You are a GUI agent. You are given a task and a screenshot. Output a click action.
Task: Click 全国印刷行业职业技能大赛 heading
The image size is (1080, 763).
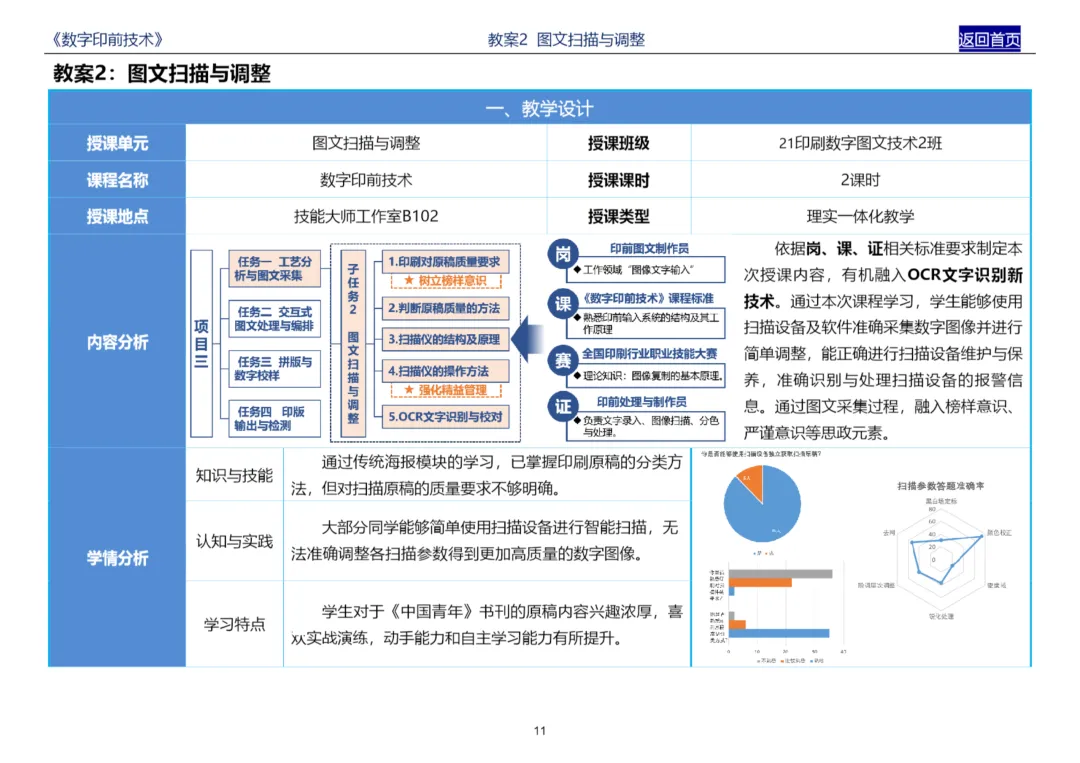(x=650, y=353)
